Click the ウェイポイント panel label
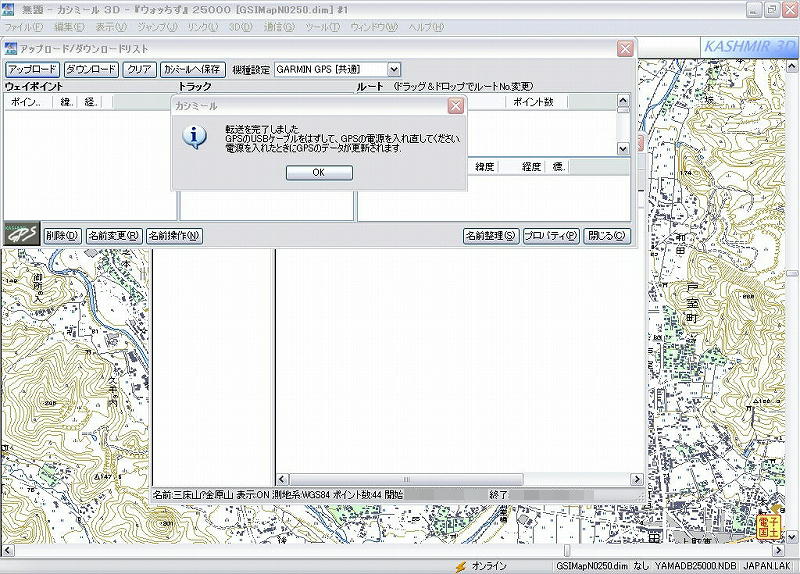 (34, 87)
